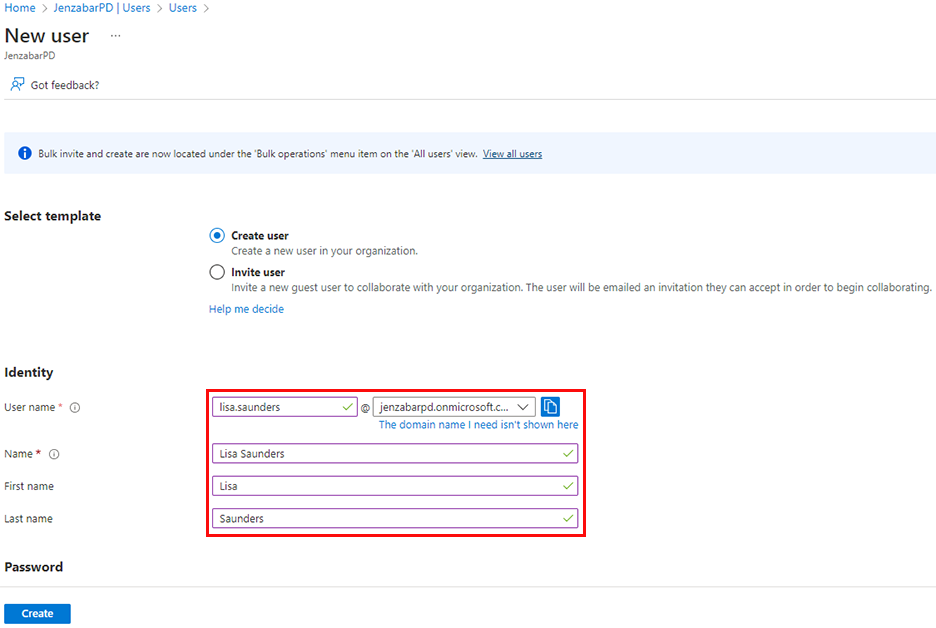The width and height of the screenshot is (936, 628).
Task: Click the checkmark inside the username input
Action: click(x=348, y=406)
